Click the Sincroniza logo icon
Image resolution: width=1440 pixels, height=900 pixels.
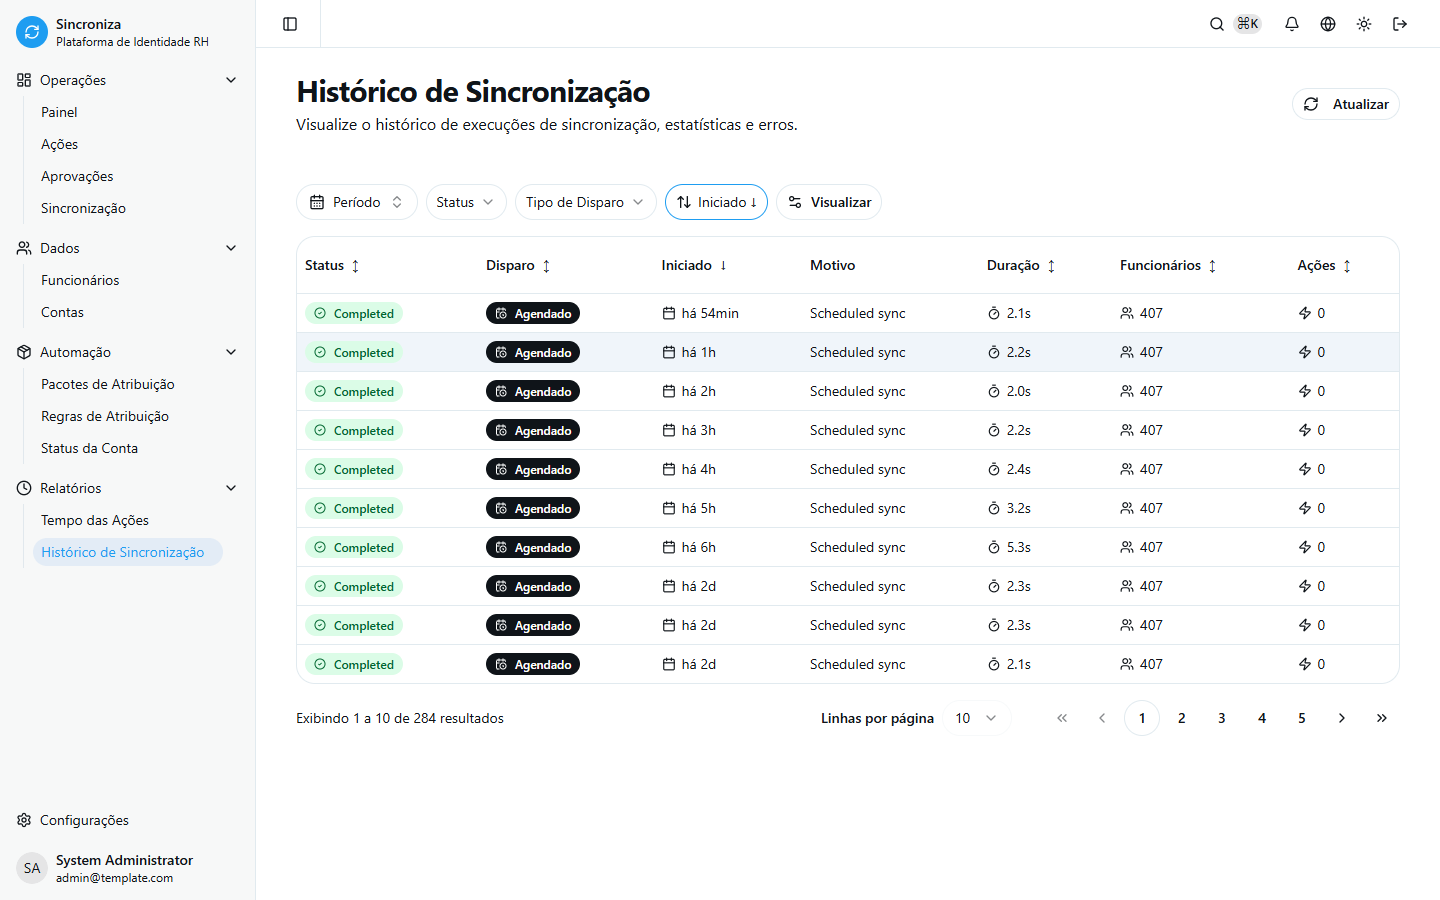(x=31, y=31)
